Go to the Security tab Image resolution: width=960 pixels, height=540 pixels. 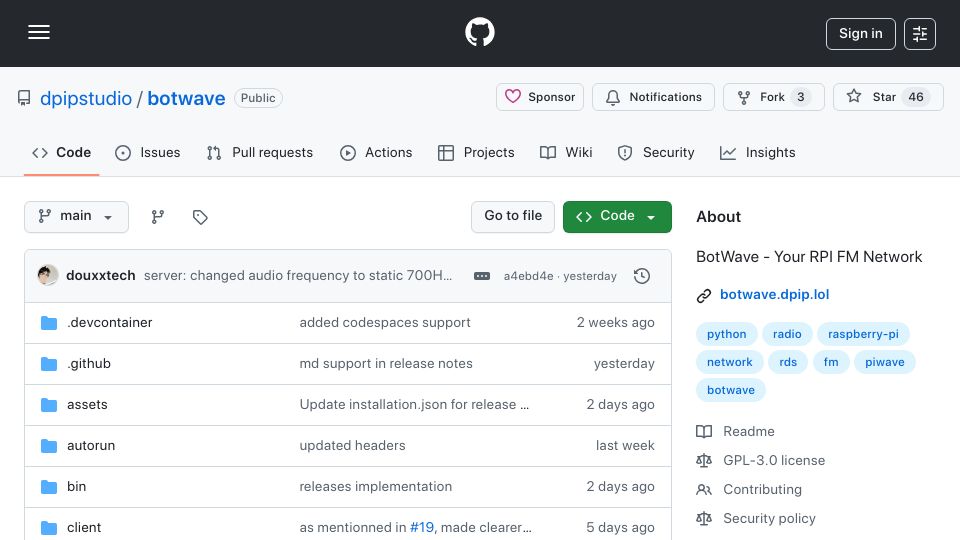tap(656, 152)
